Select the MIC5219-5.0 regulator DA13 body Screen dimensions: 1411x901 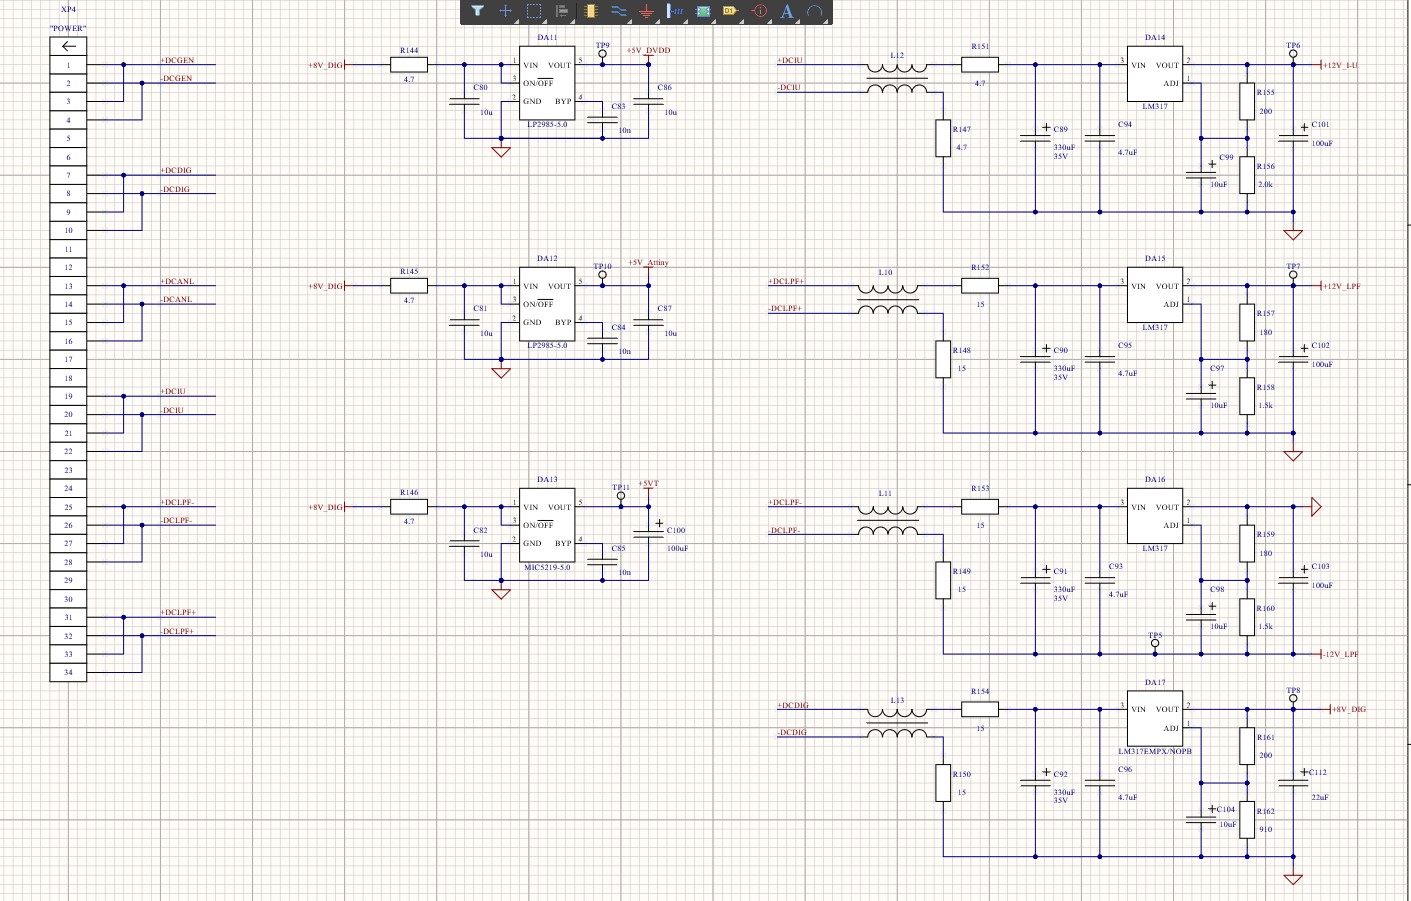[547, 525]
